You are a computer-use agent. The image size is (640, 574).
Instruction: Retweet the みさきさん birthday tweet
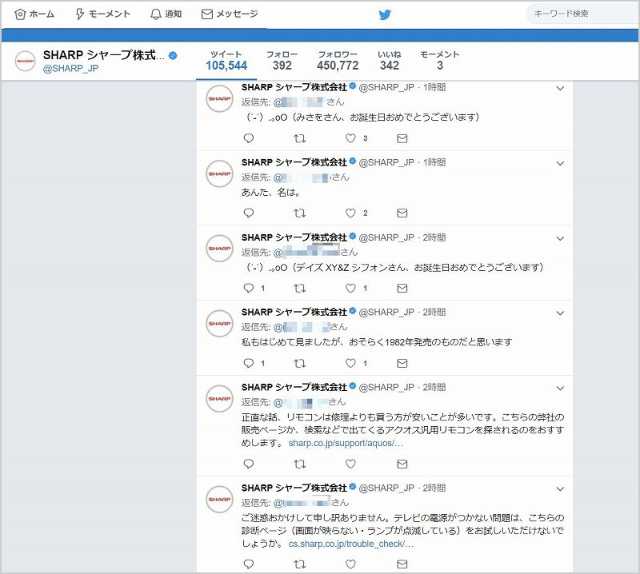tap(300, 138)
